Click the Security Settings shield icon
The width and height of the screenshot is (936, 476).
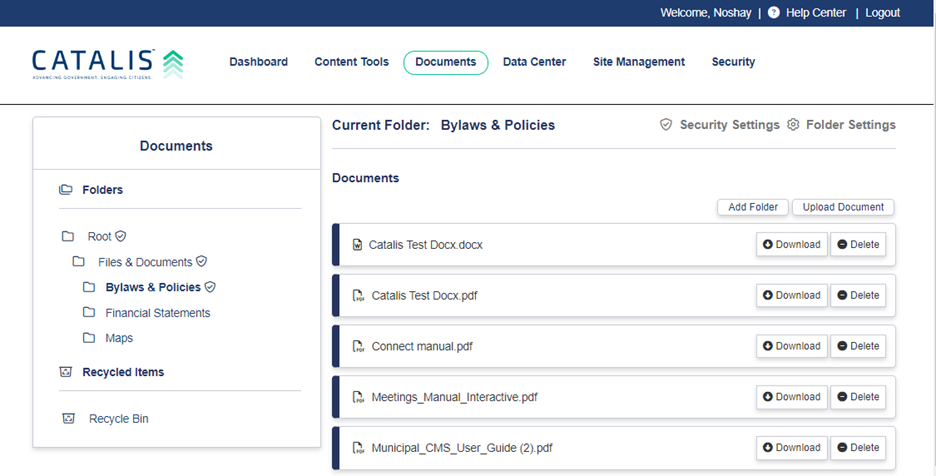pos(666,125)
